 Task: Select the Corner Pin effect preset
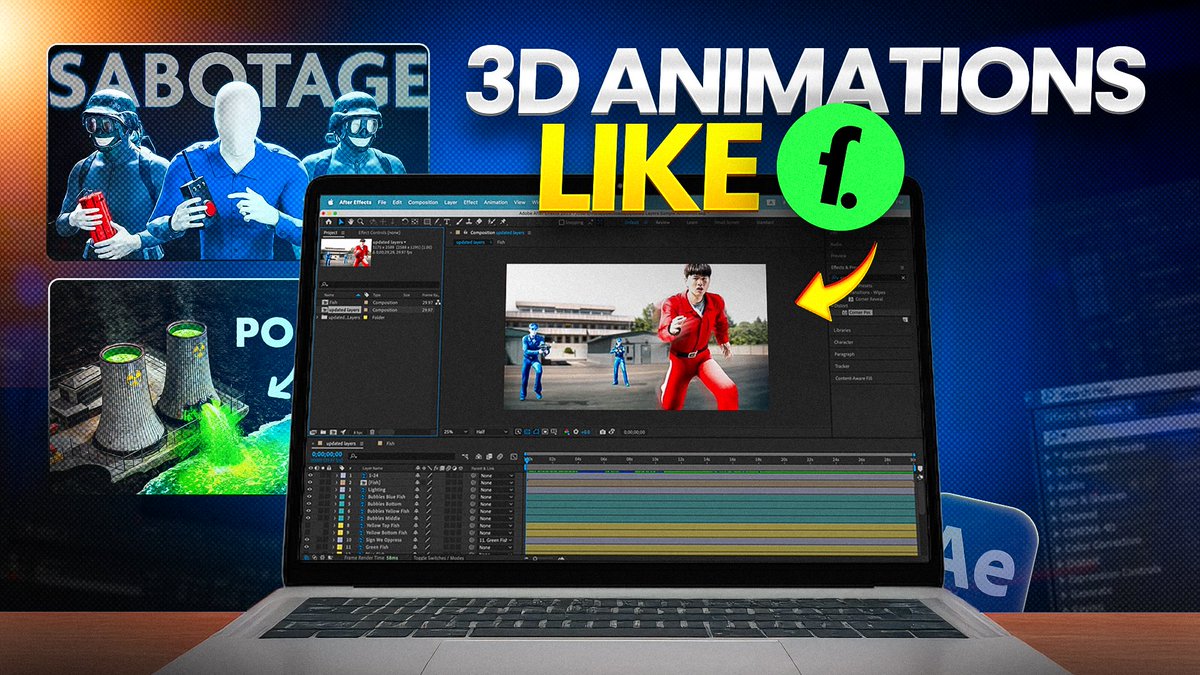(x=860, y=312)
